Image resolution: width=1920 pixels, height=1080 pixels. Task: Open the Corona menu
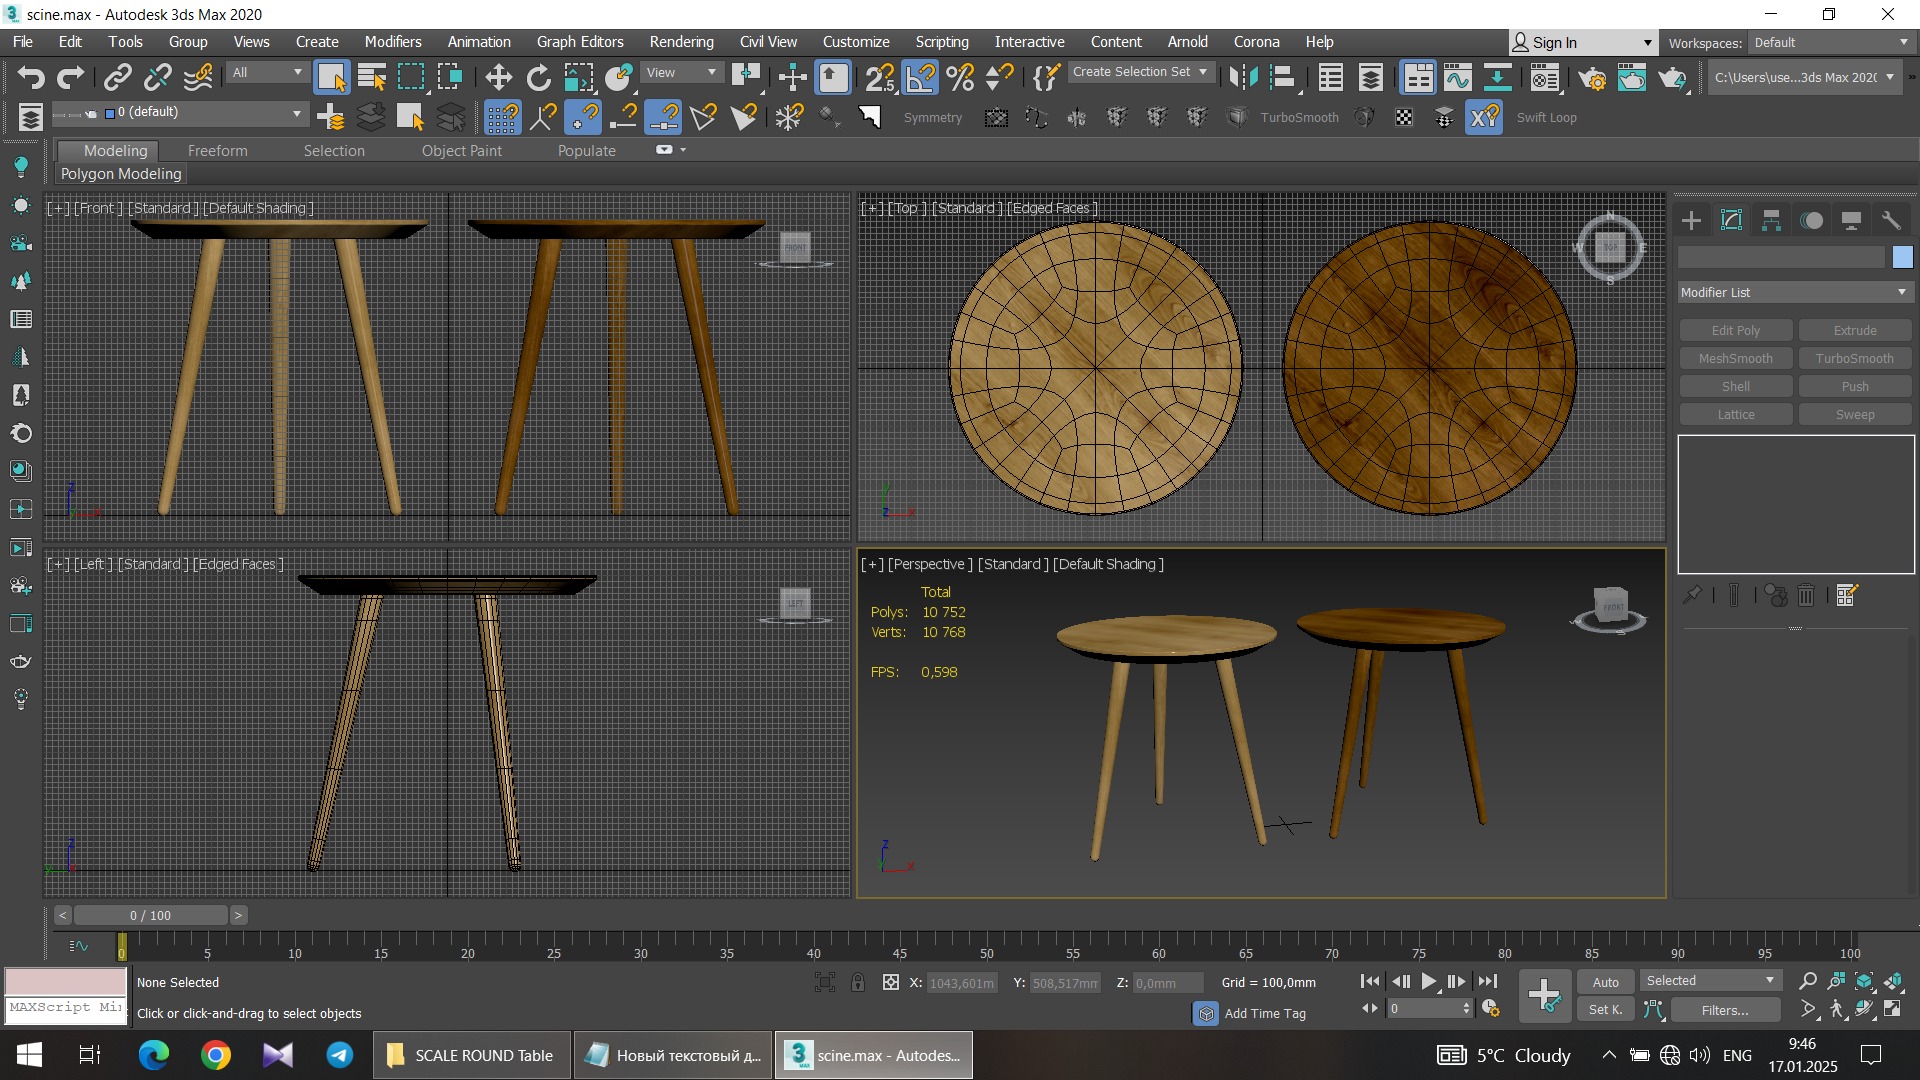click(1256, 42)
